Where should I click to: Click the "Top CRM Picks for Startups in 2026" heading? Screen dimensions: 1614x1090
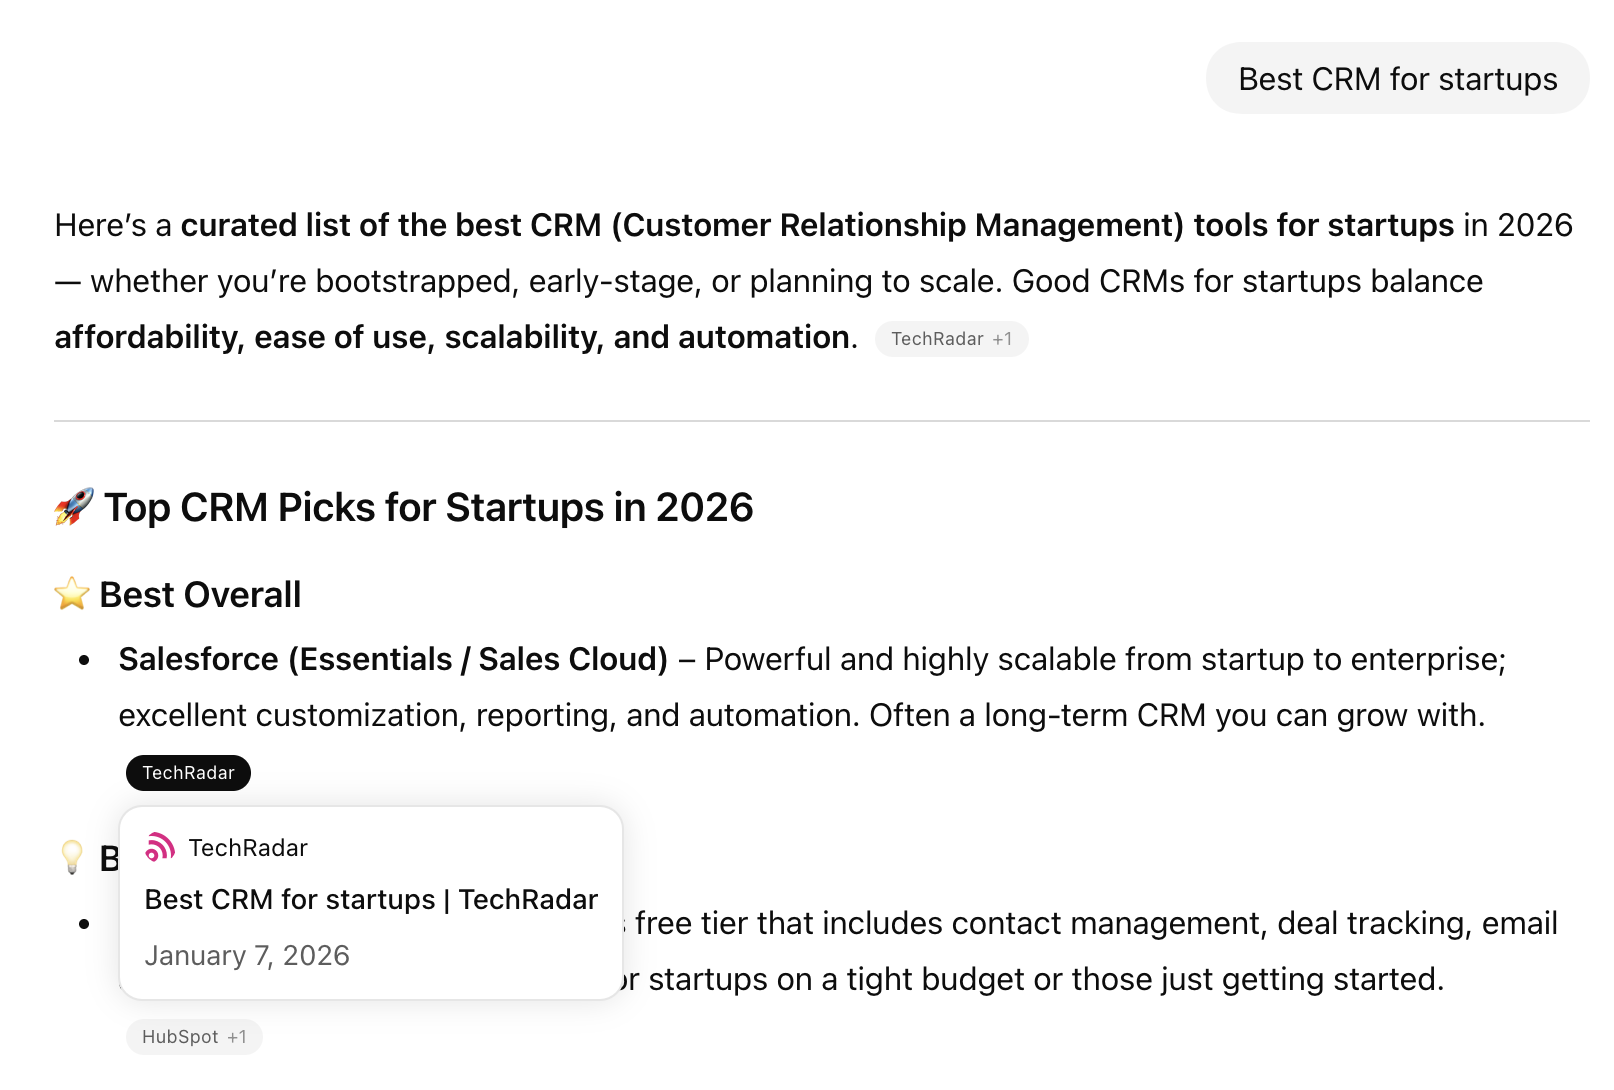point(428,508)
